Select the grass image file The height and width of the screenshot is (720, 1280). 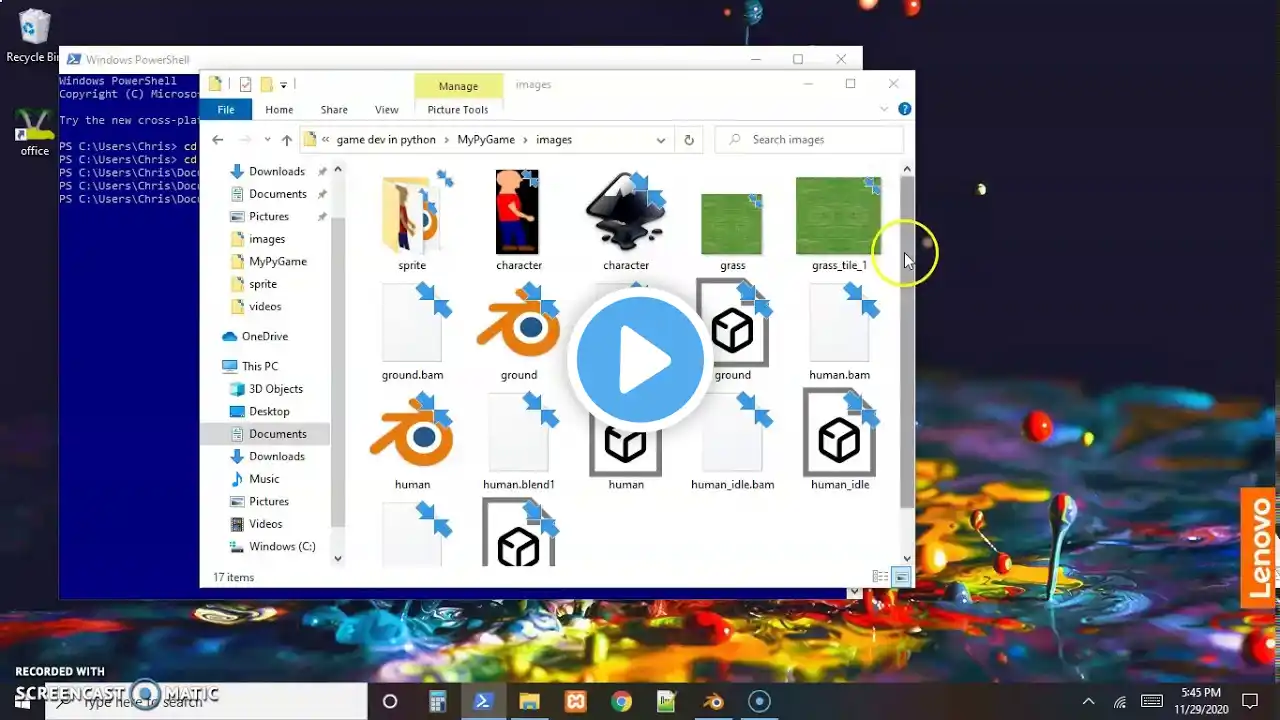[x=733, y=229]
